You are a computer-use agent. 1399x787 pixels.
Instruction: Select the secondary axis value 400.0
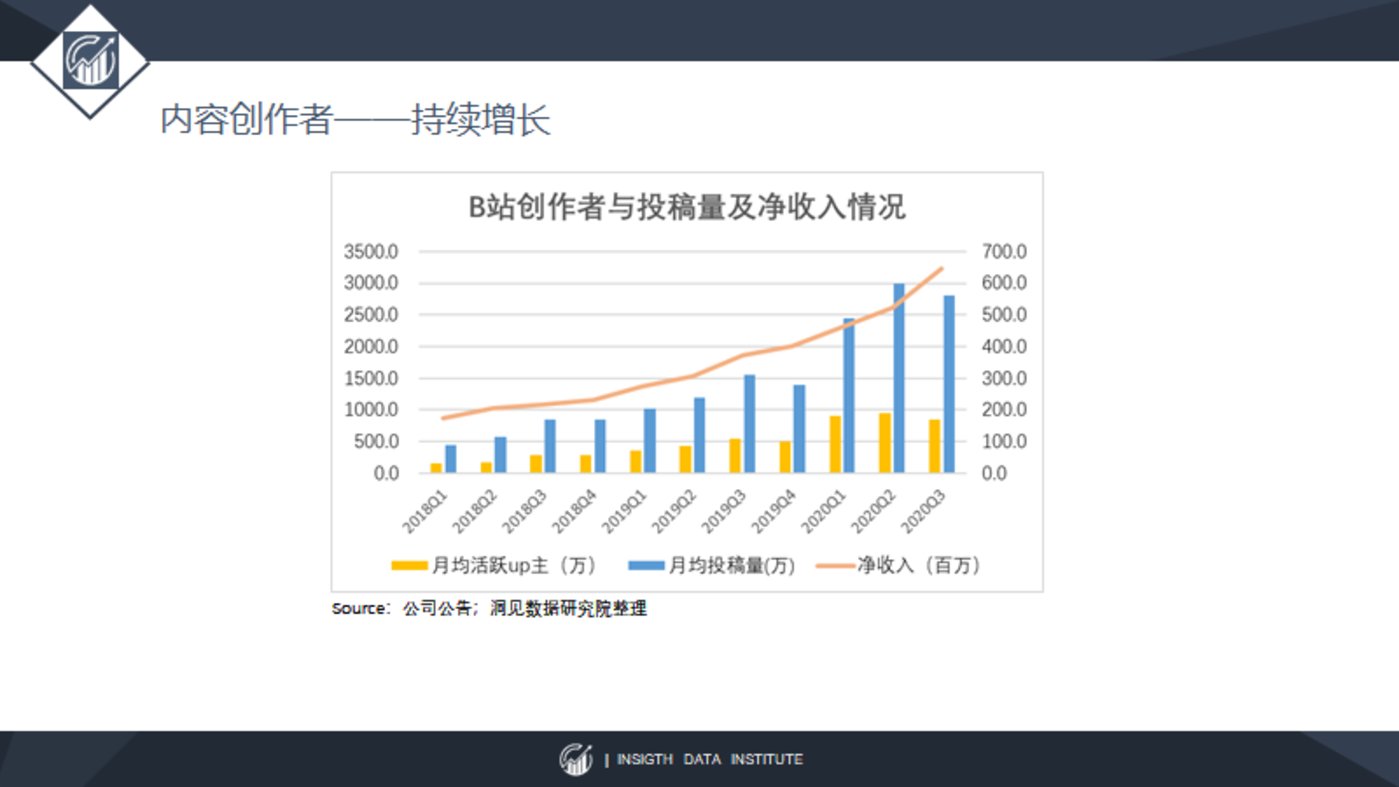pyautogui.click(x=1003, y=347)
